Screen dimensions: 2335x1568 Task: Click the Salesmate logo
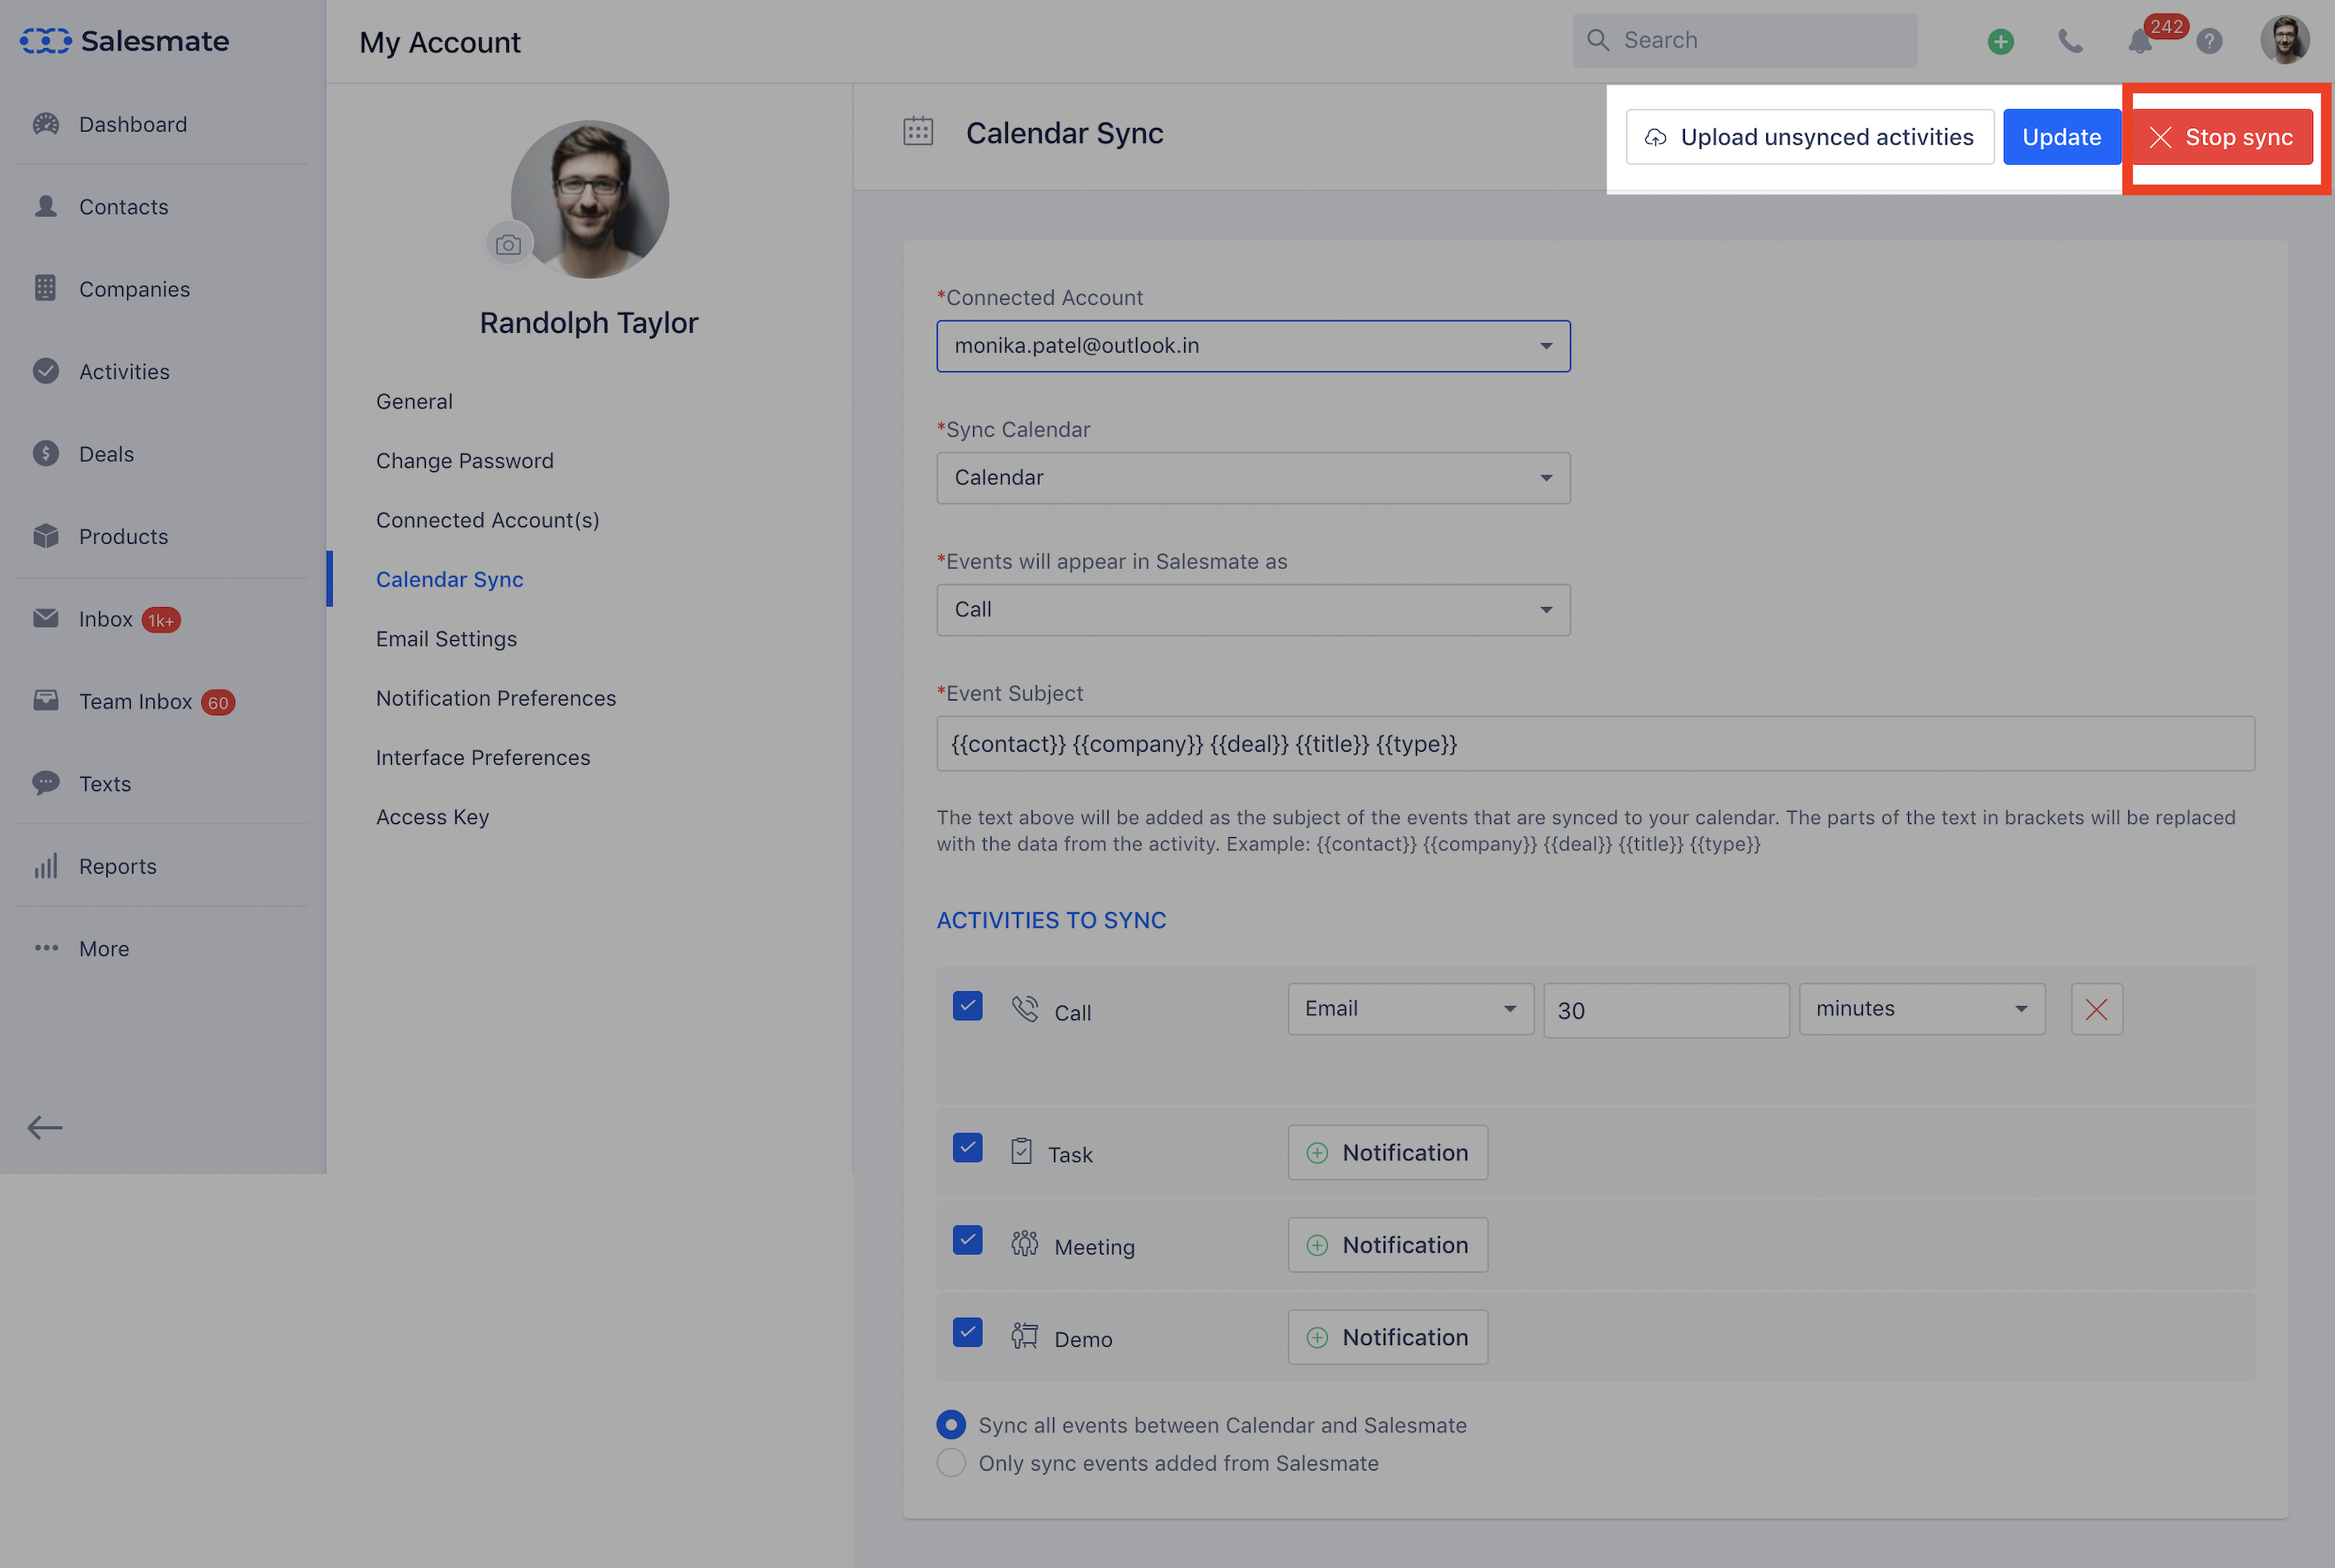pos(125,40)
